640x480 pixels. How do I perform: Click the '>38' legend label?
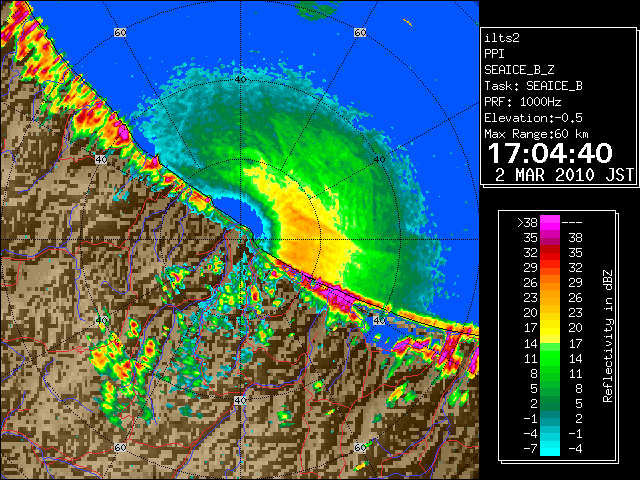(527, 223)
